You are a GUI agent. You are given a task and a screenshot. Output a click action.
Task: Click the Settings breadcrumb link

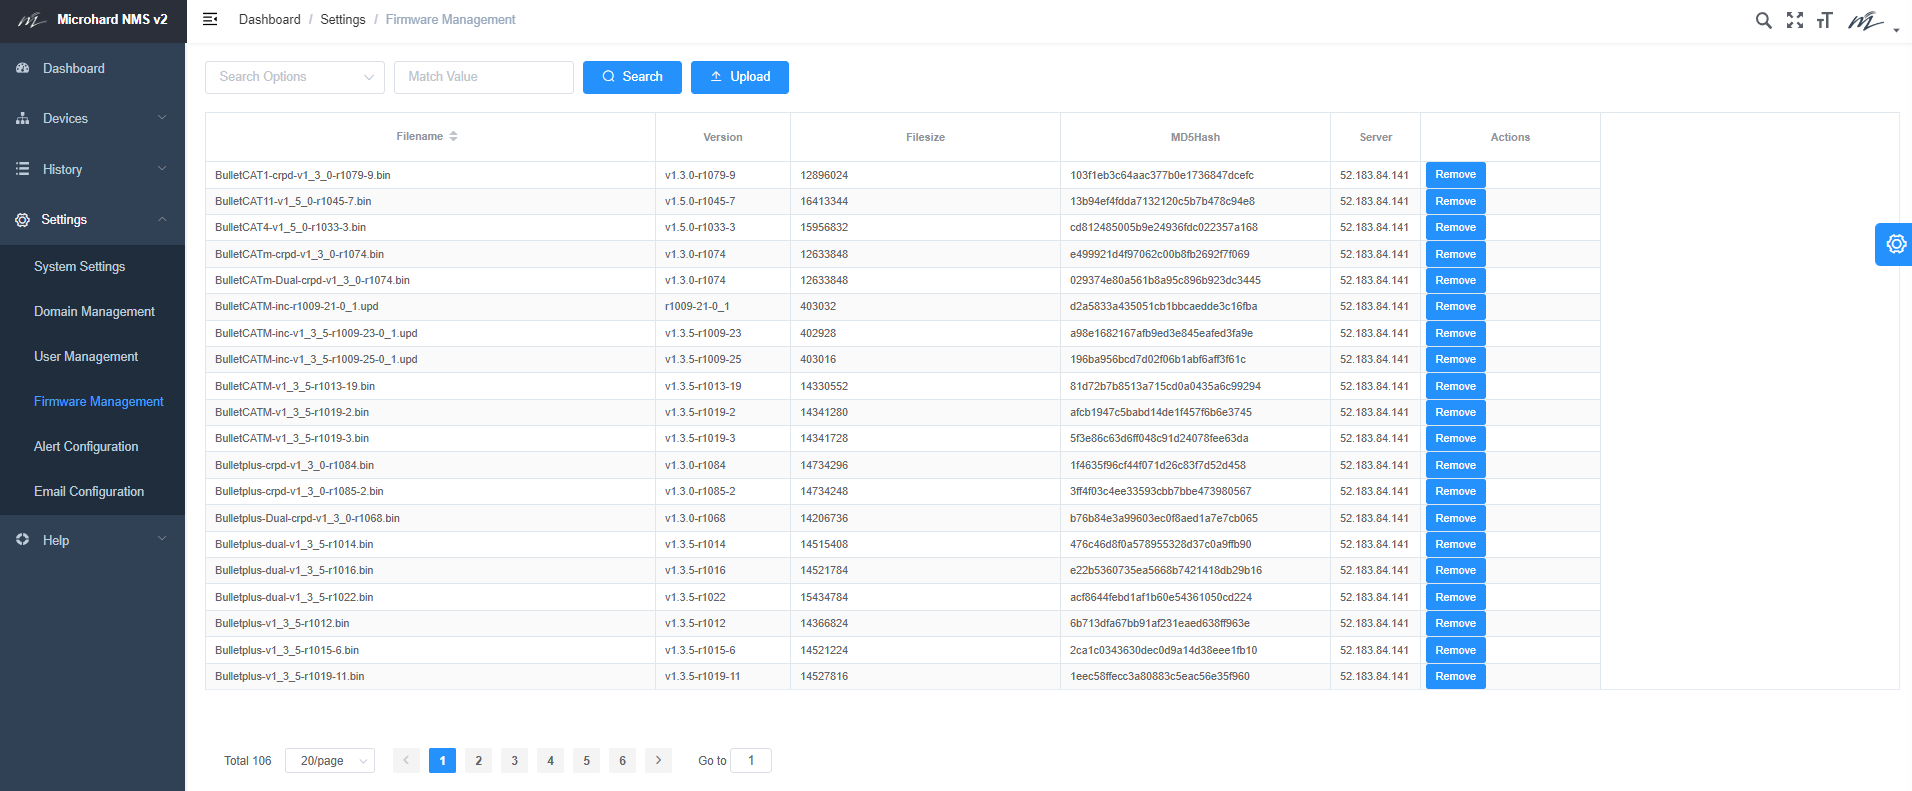coord(343,19)
